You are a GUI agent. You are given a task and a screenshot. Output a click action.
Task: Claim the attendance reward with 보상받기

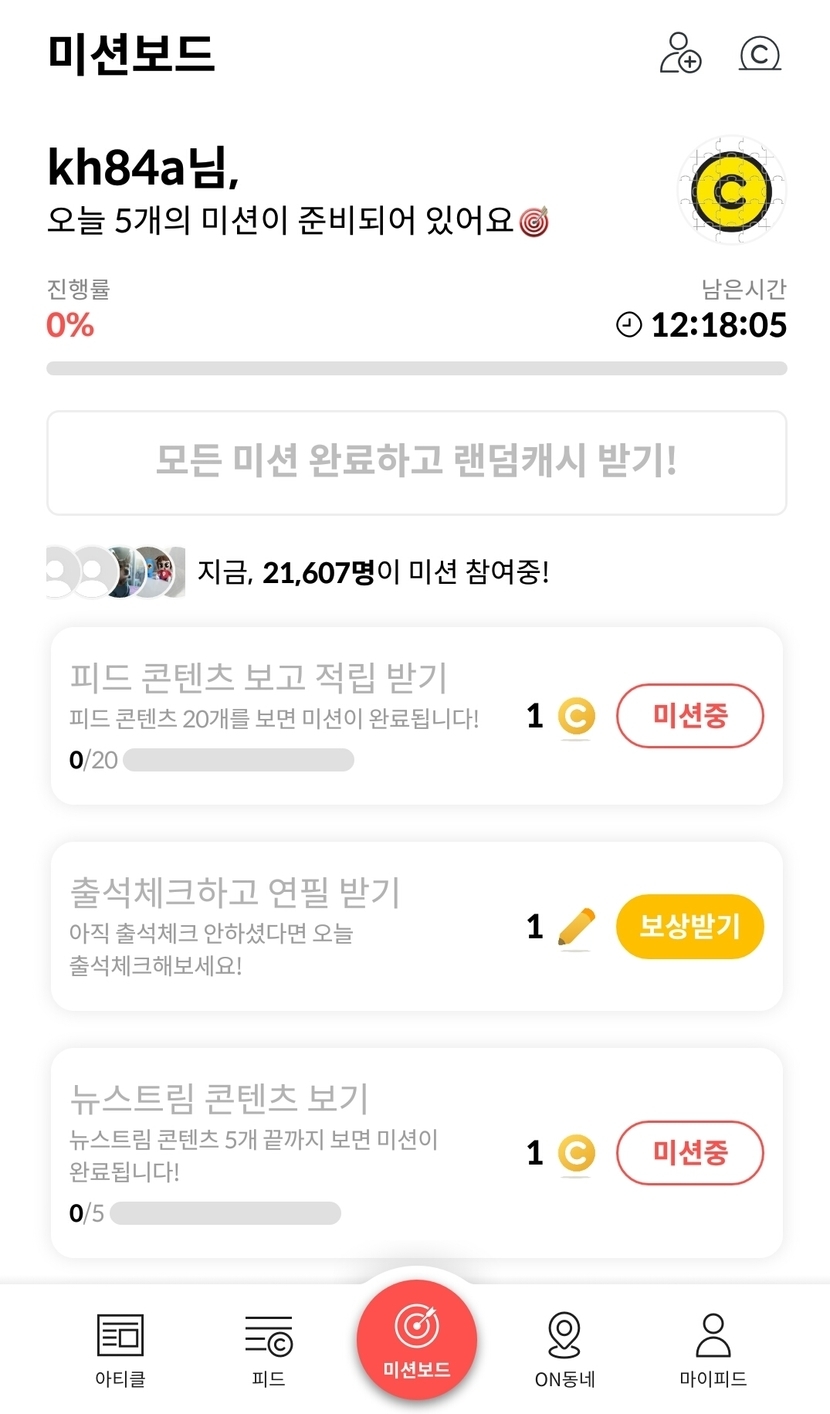coord(689,926)
